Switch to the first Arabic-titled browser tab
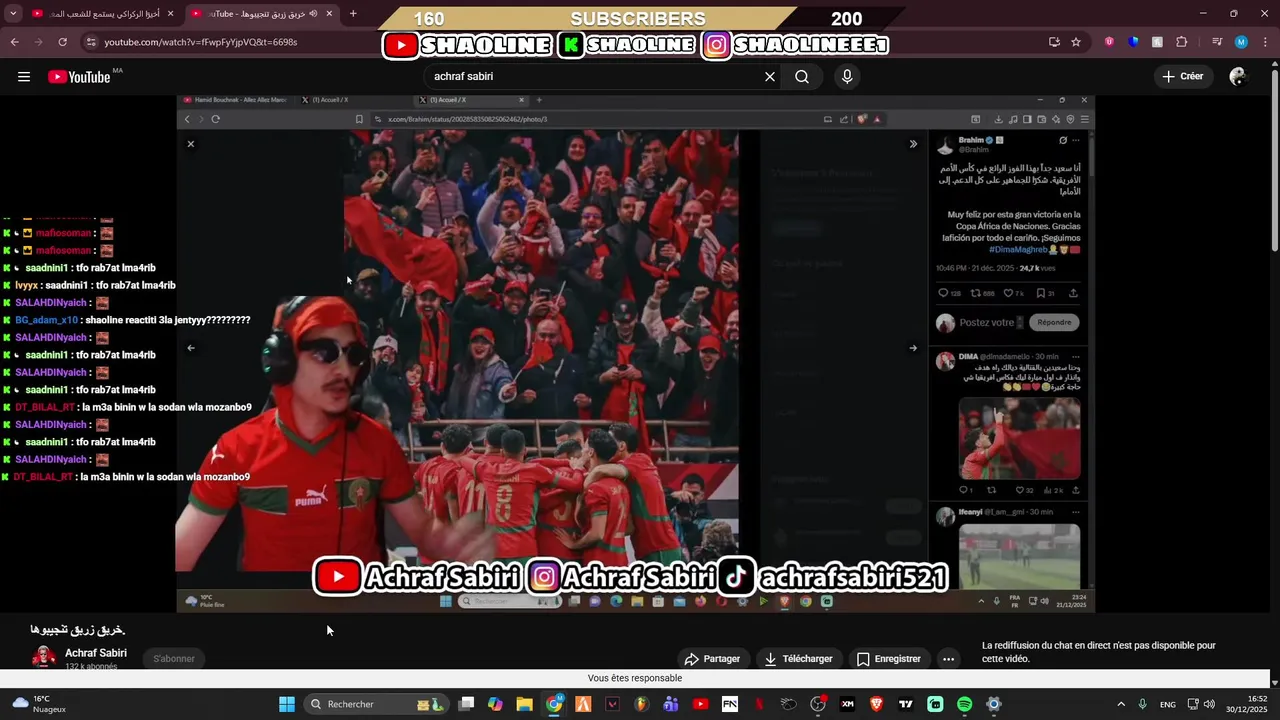The height and width of the screenshot is (720, 1280). tap(103, 14)
